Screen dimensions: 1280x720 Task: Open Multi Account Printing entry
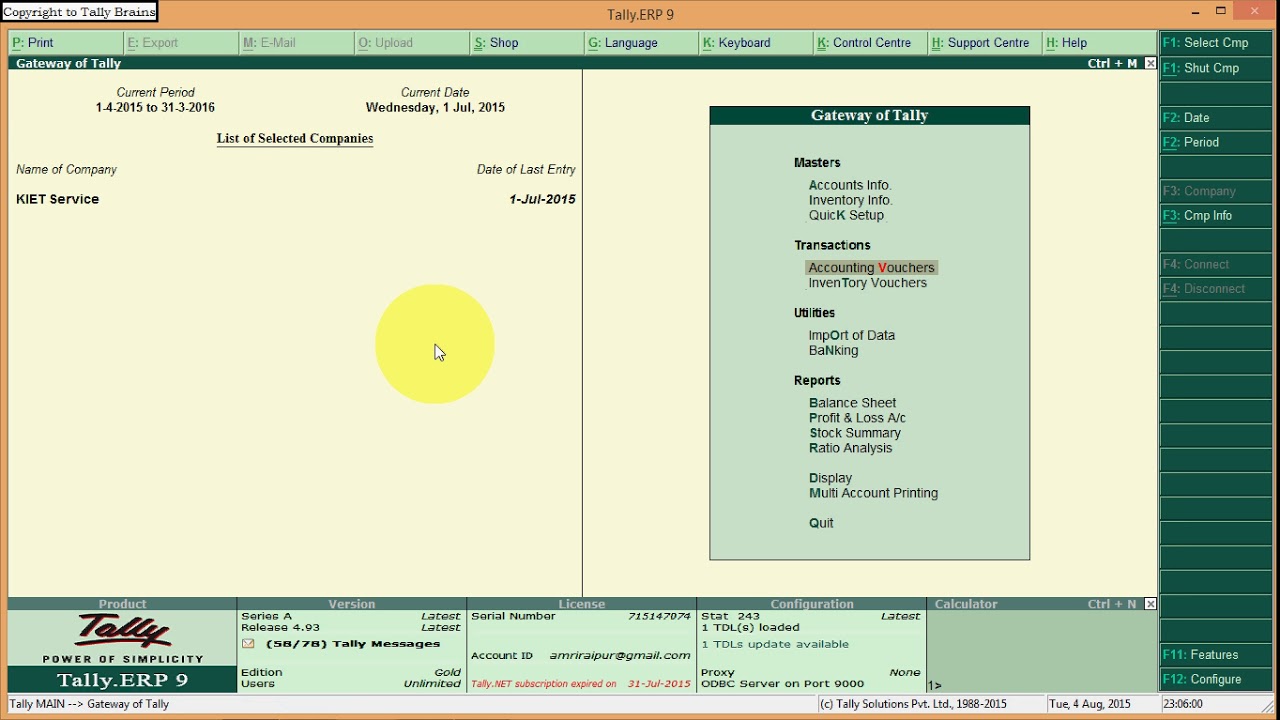click(x=873, y=493)
